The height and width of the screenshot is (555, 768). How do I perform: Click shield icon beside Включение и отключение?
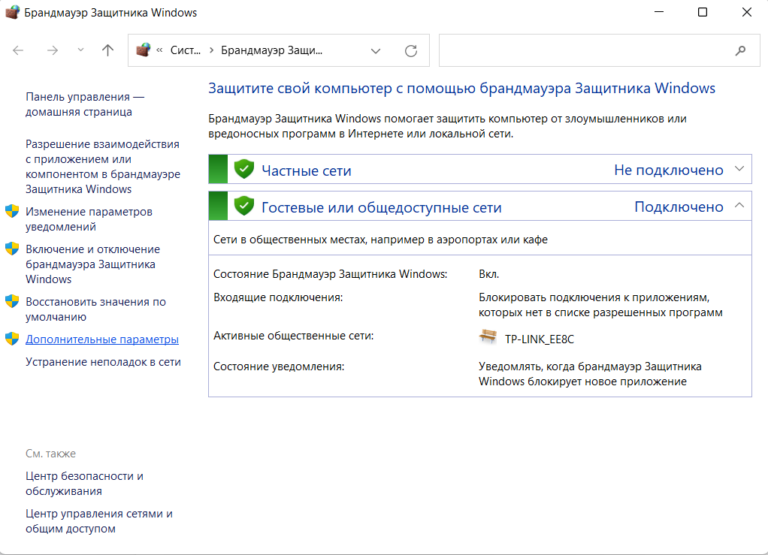coord(12,249)
